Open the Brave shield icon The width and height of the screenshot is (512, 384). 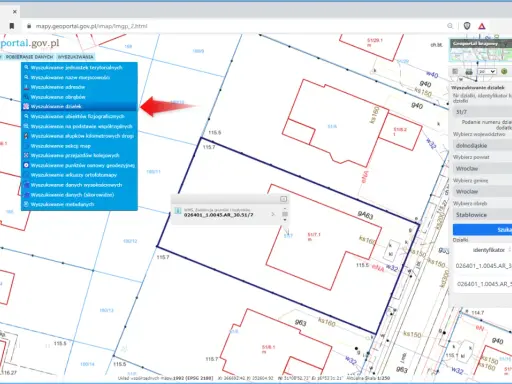[x=467, y=26]
